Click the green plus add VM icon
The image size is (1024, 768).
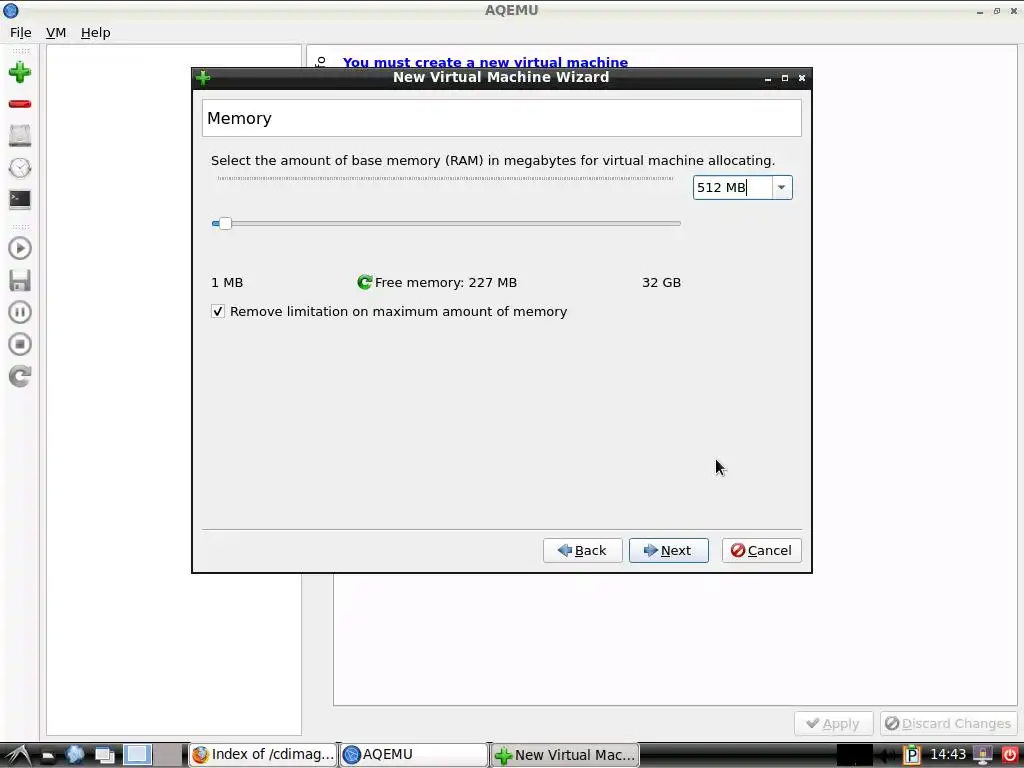tap(20, 72)
